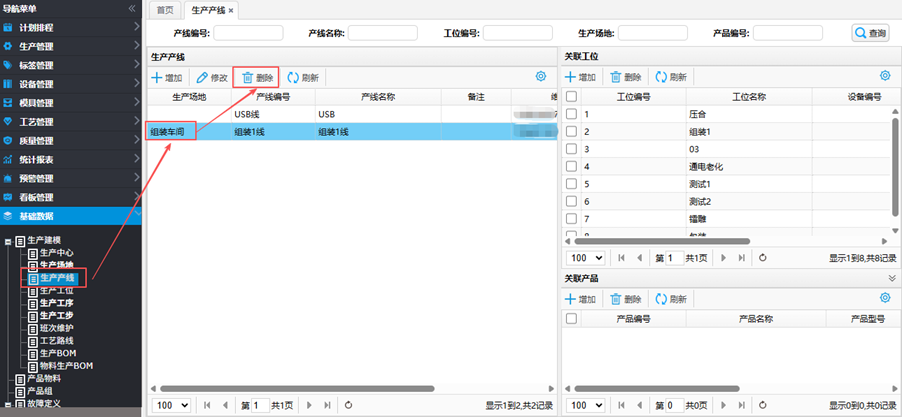Delete selected production line with 删除
902x417 pixels.
[257, 78]
